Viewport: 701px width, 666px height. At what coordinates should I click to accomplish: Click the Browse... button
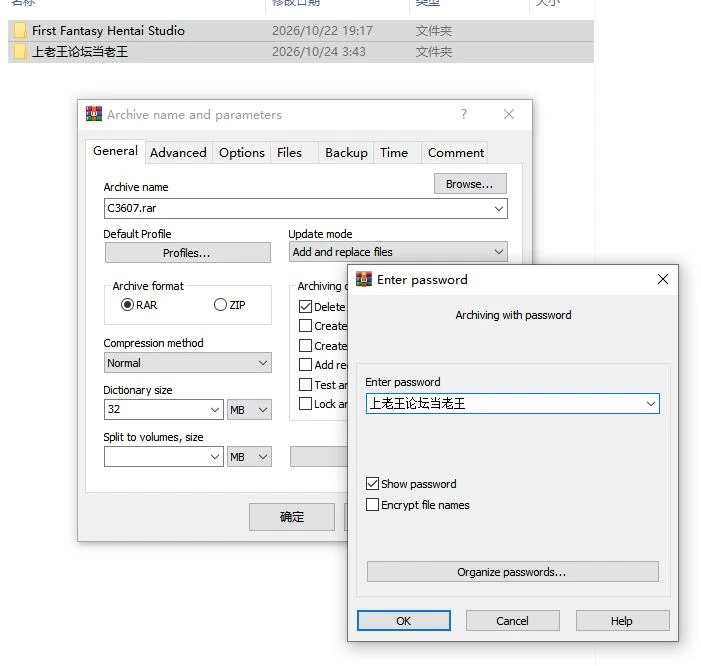470,184
